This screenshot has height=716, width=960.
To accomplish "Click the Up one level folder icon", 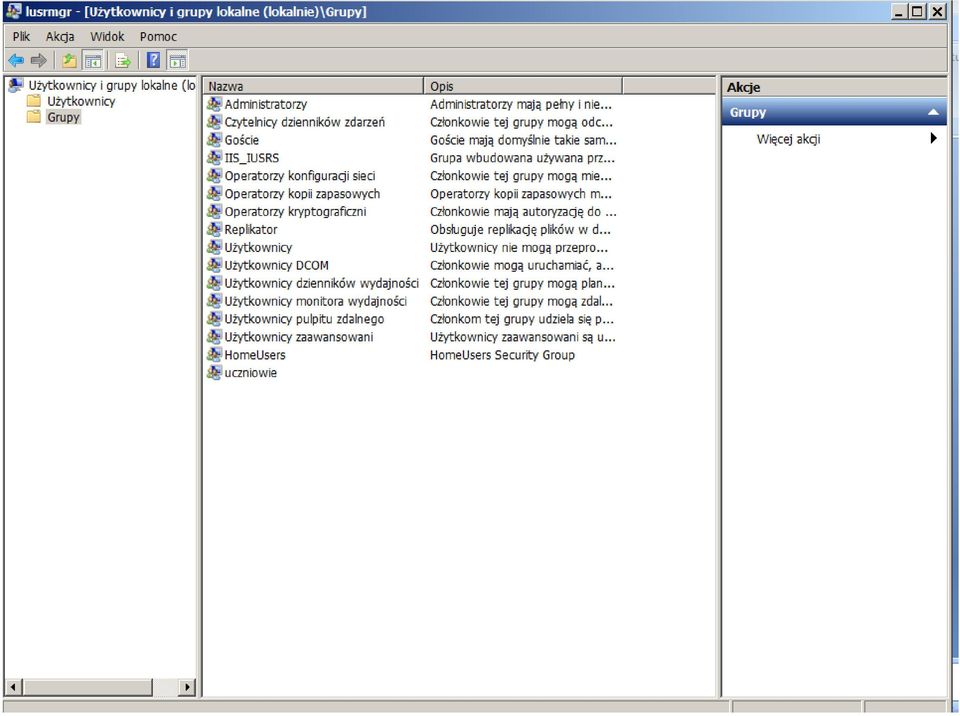I will 69,60.
